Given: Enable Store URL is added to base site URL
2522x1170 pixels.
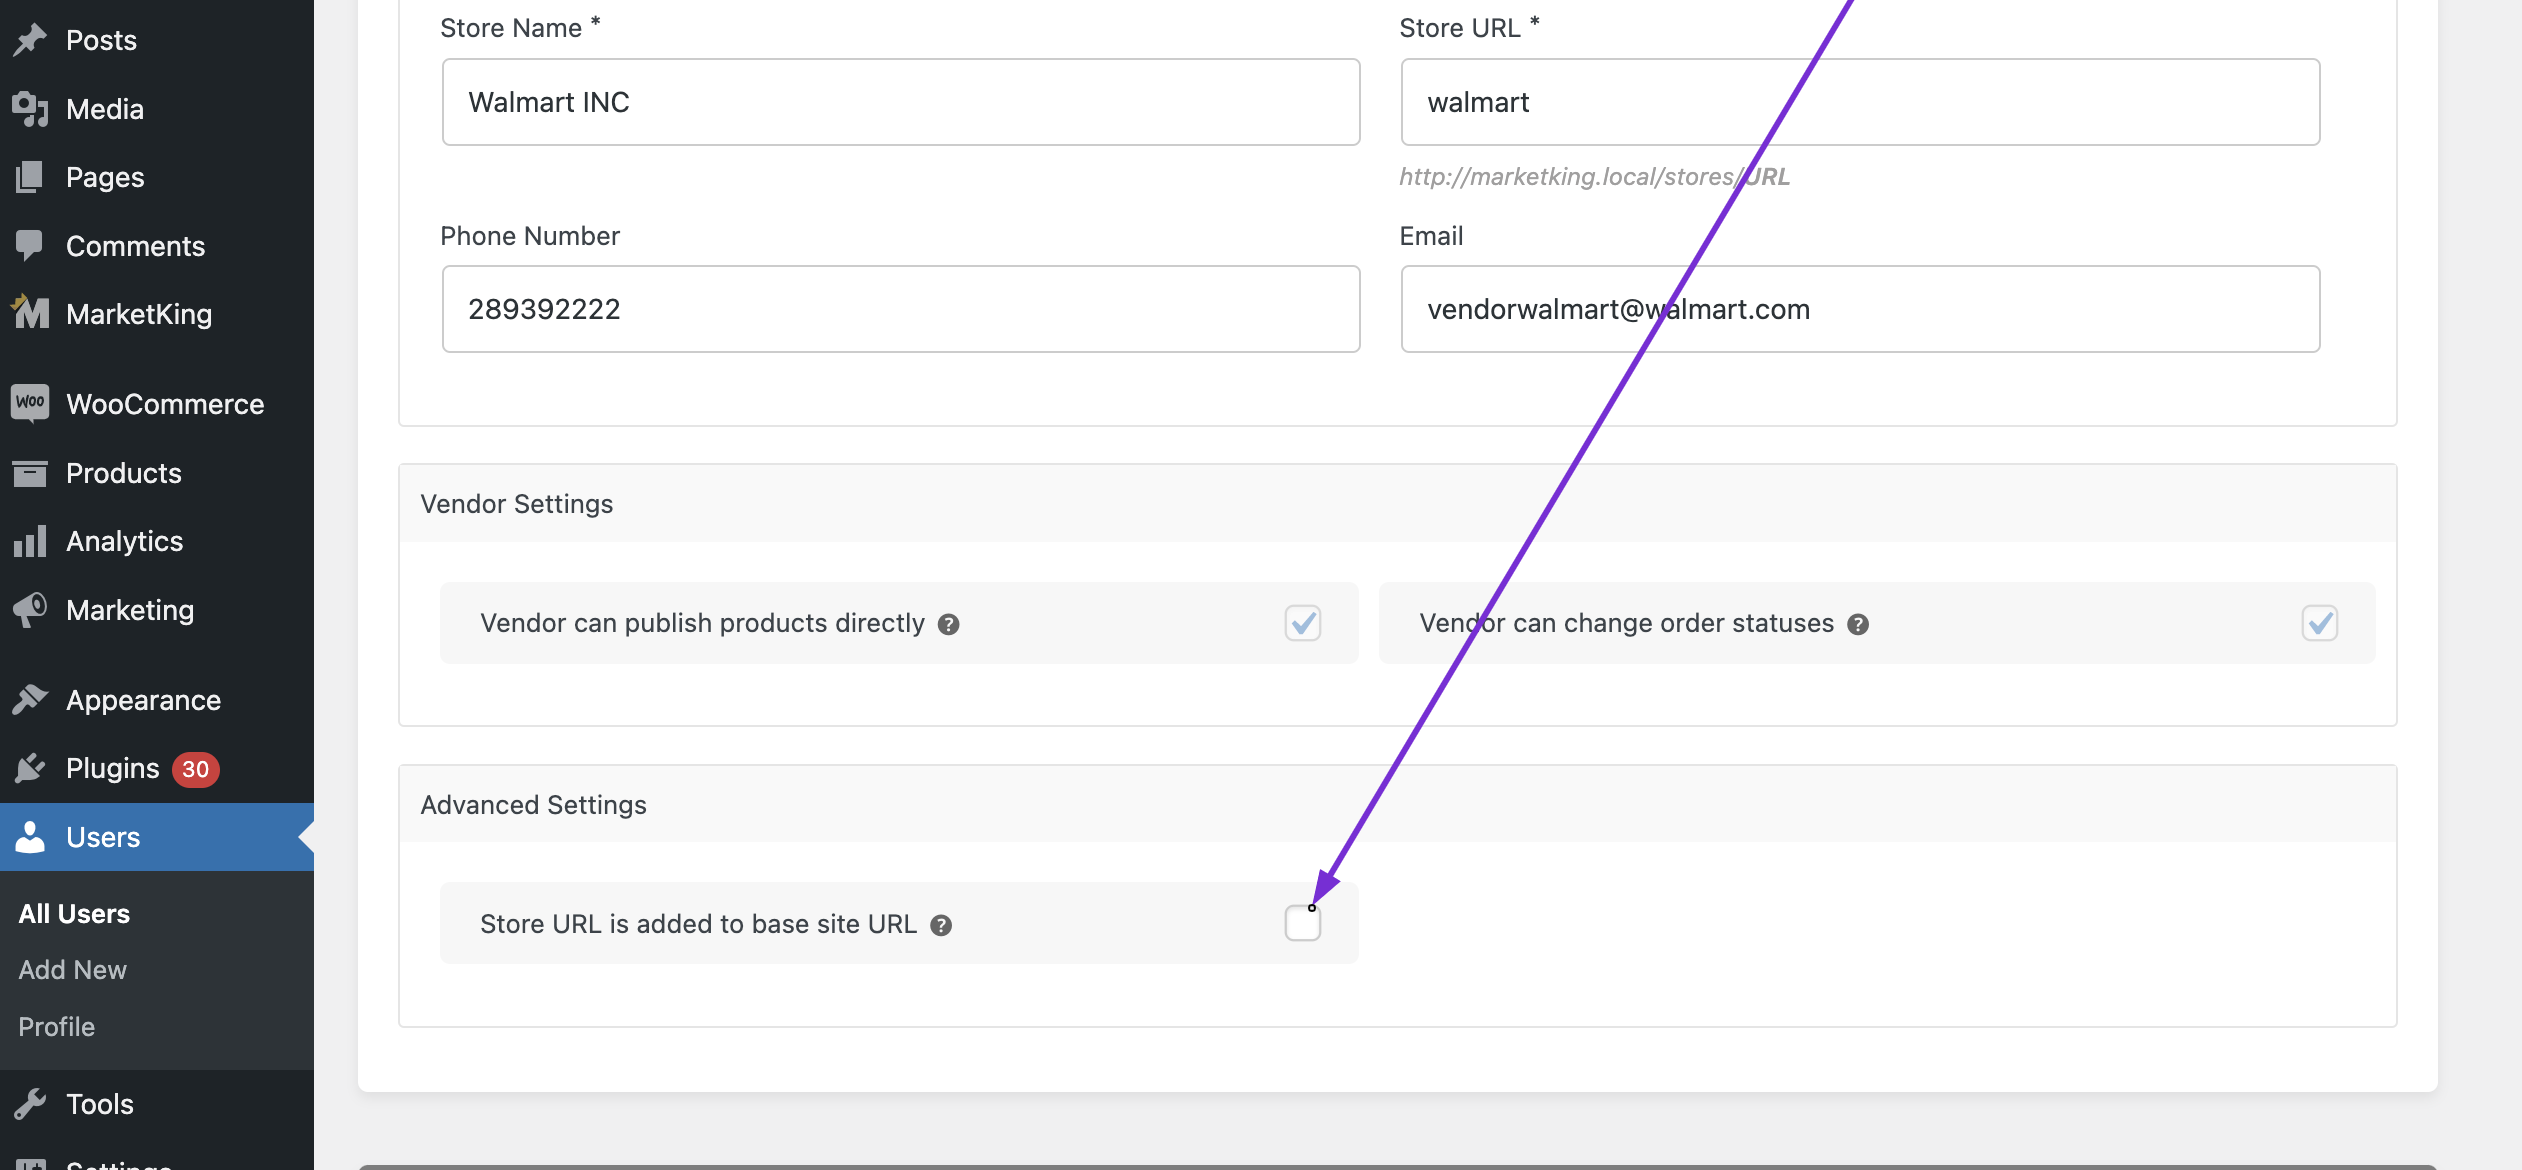Looking at the screenshot, I should point(1303,923).
